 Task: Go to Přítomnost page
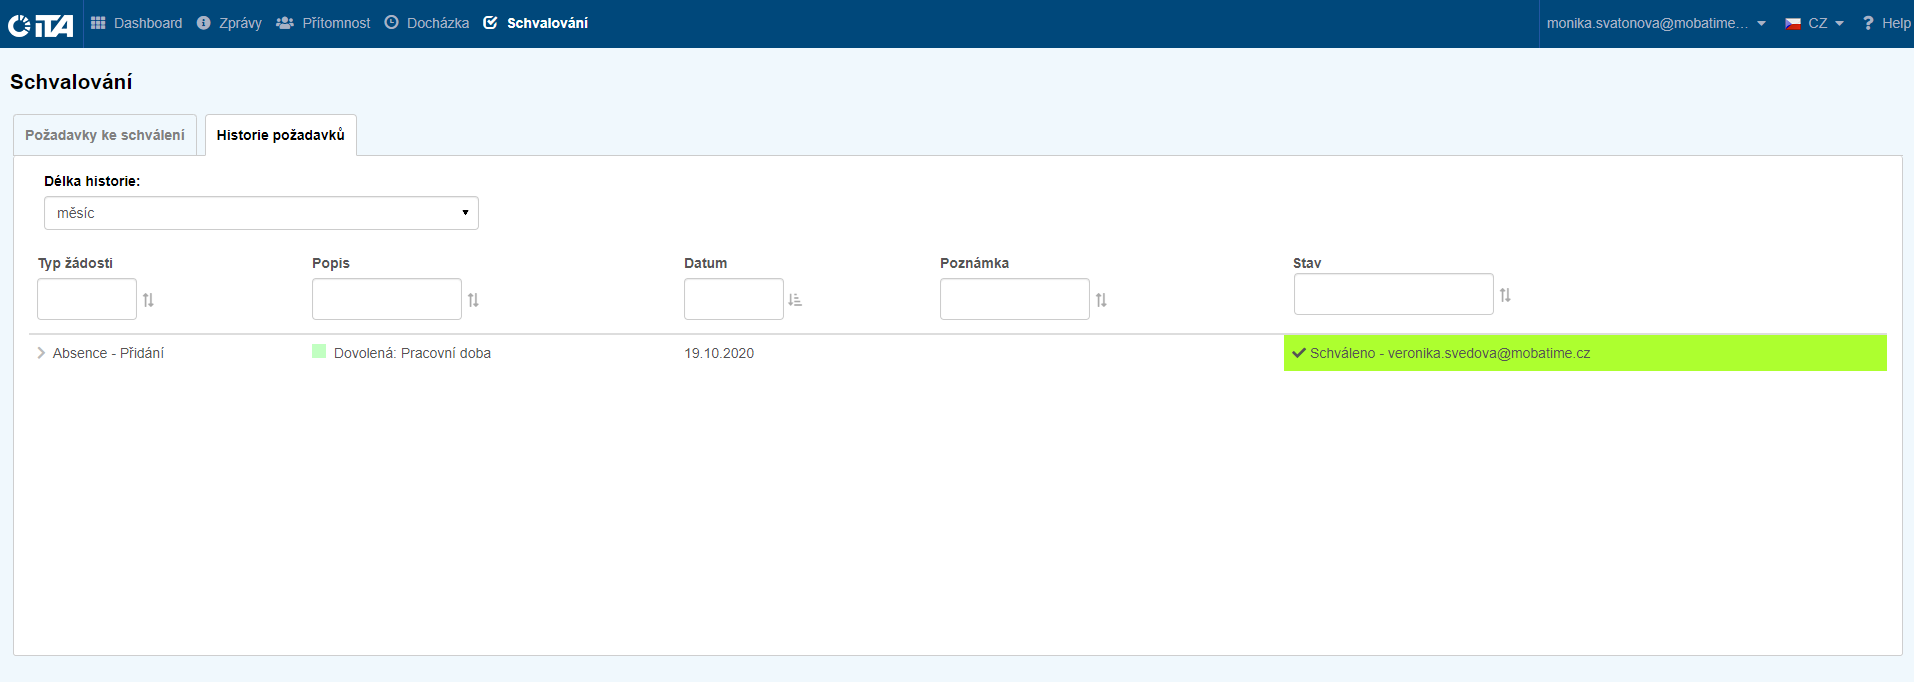pos(323,23)
